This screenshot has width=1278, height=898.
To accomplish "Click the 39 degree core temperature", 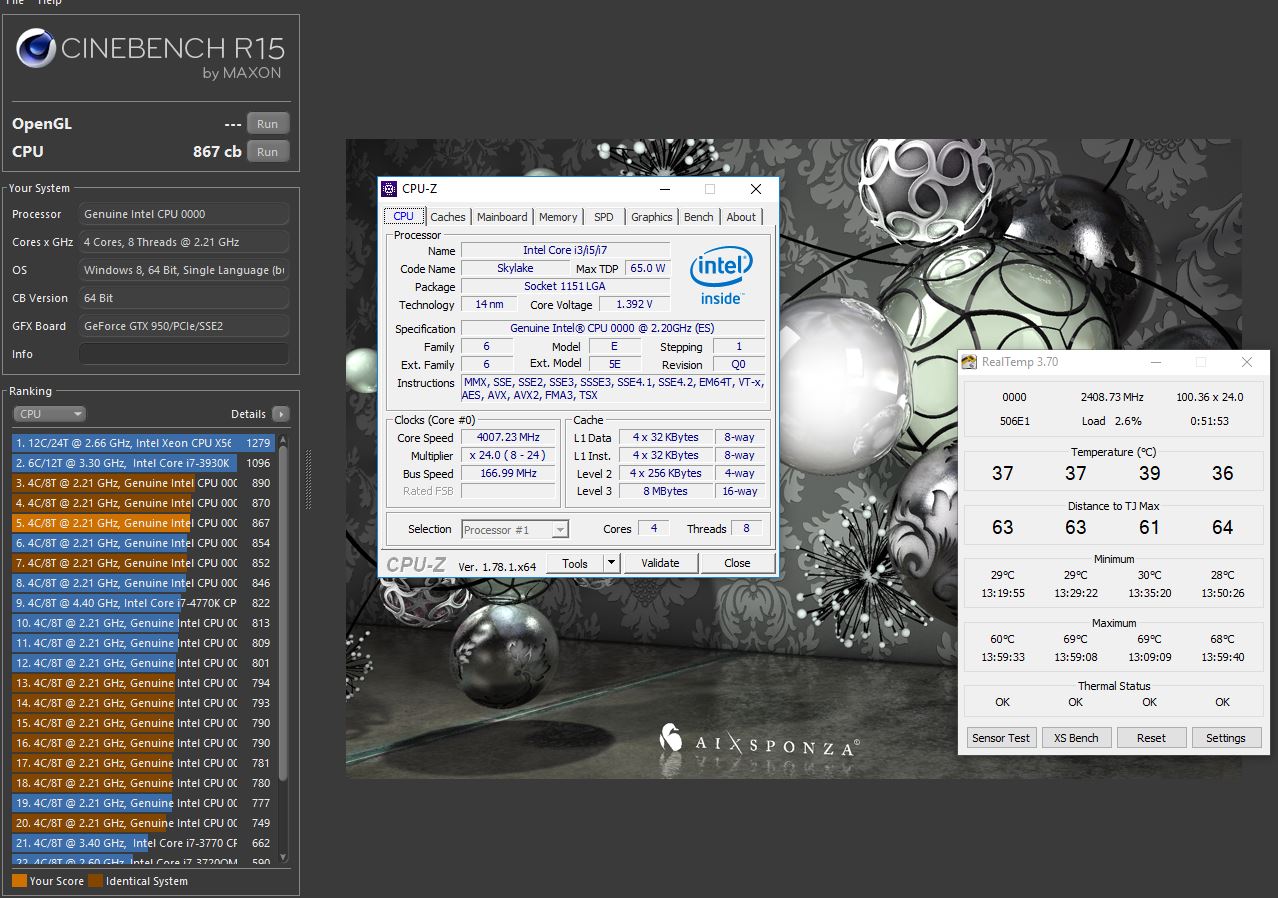I will tap(1150, 473).
